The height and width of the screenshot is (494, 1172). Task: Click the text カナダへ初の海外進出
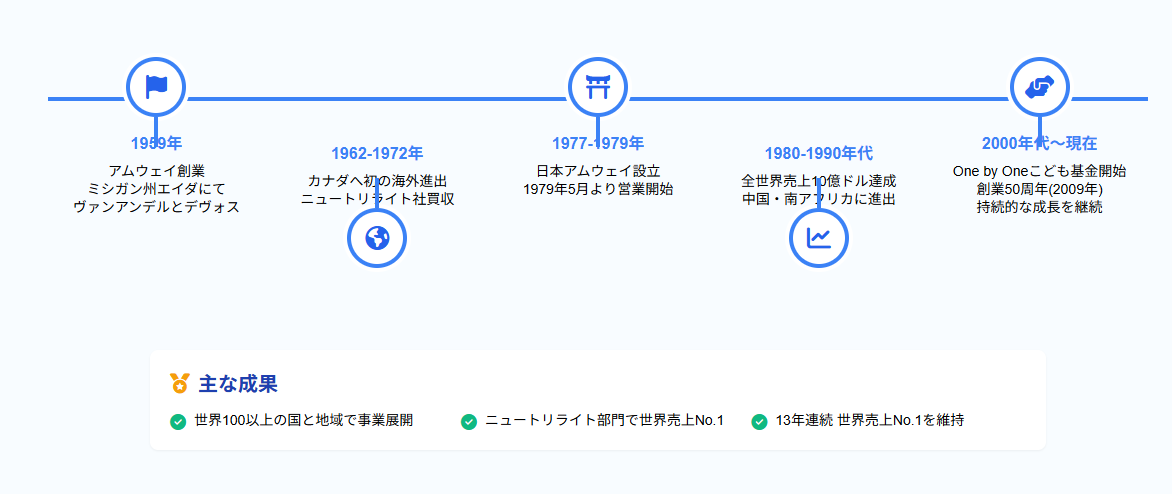377,181
